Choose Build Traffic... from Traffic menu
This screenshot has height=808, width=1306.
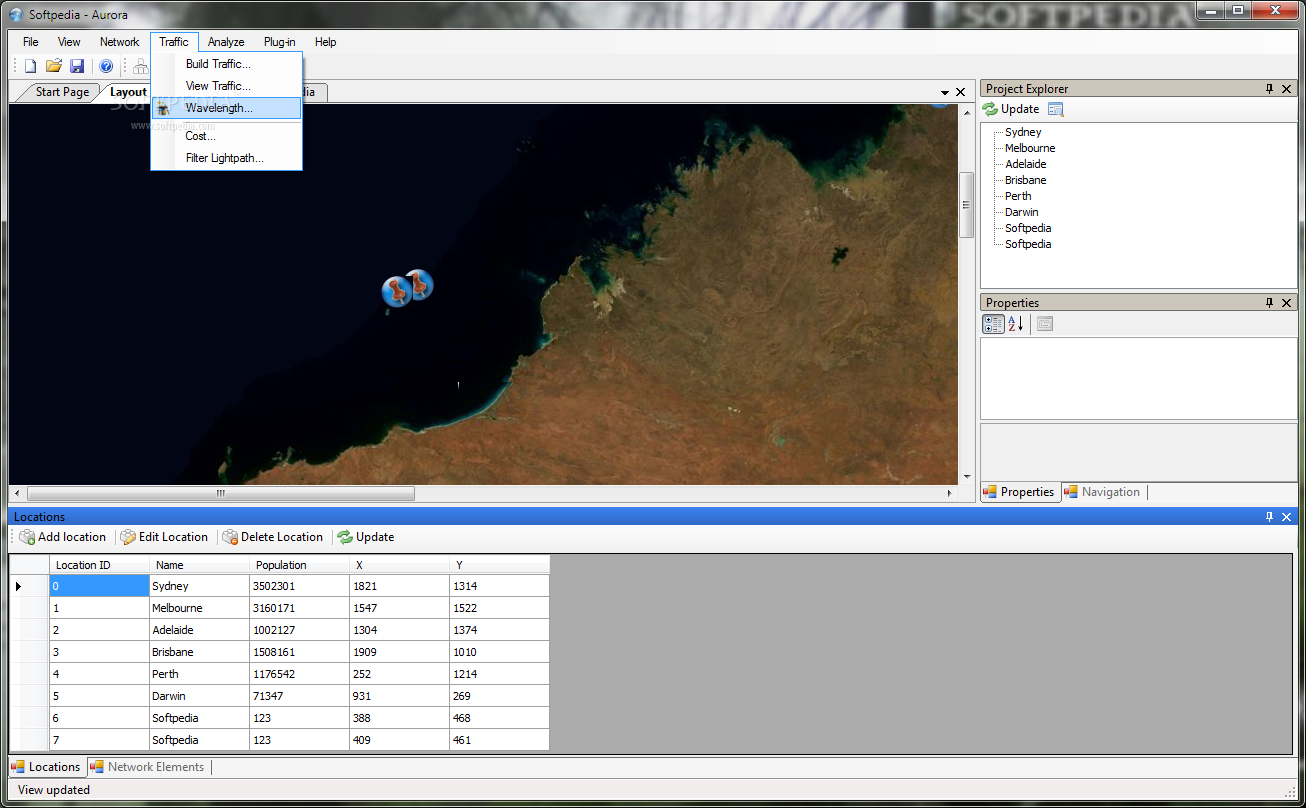click(226, 64)
